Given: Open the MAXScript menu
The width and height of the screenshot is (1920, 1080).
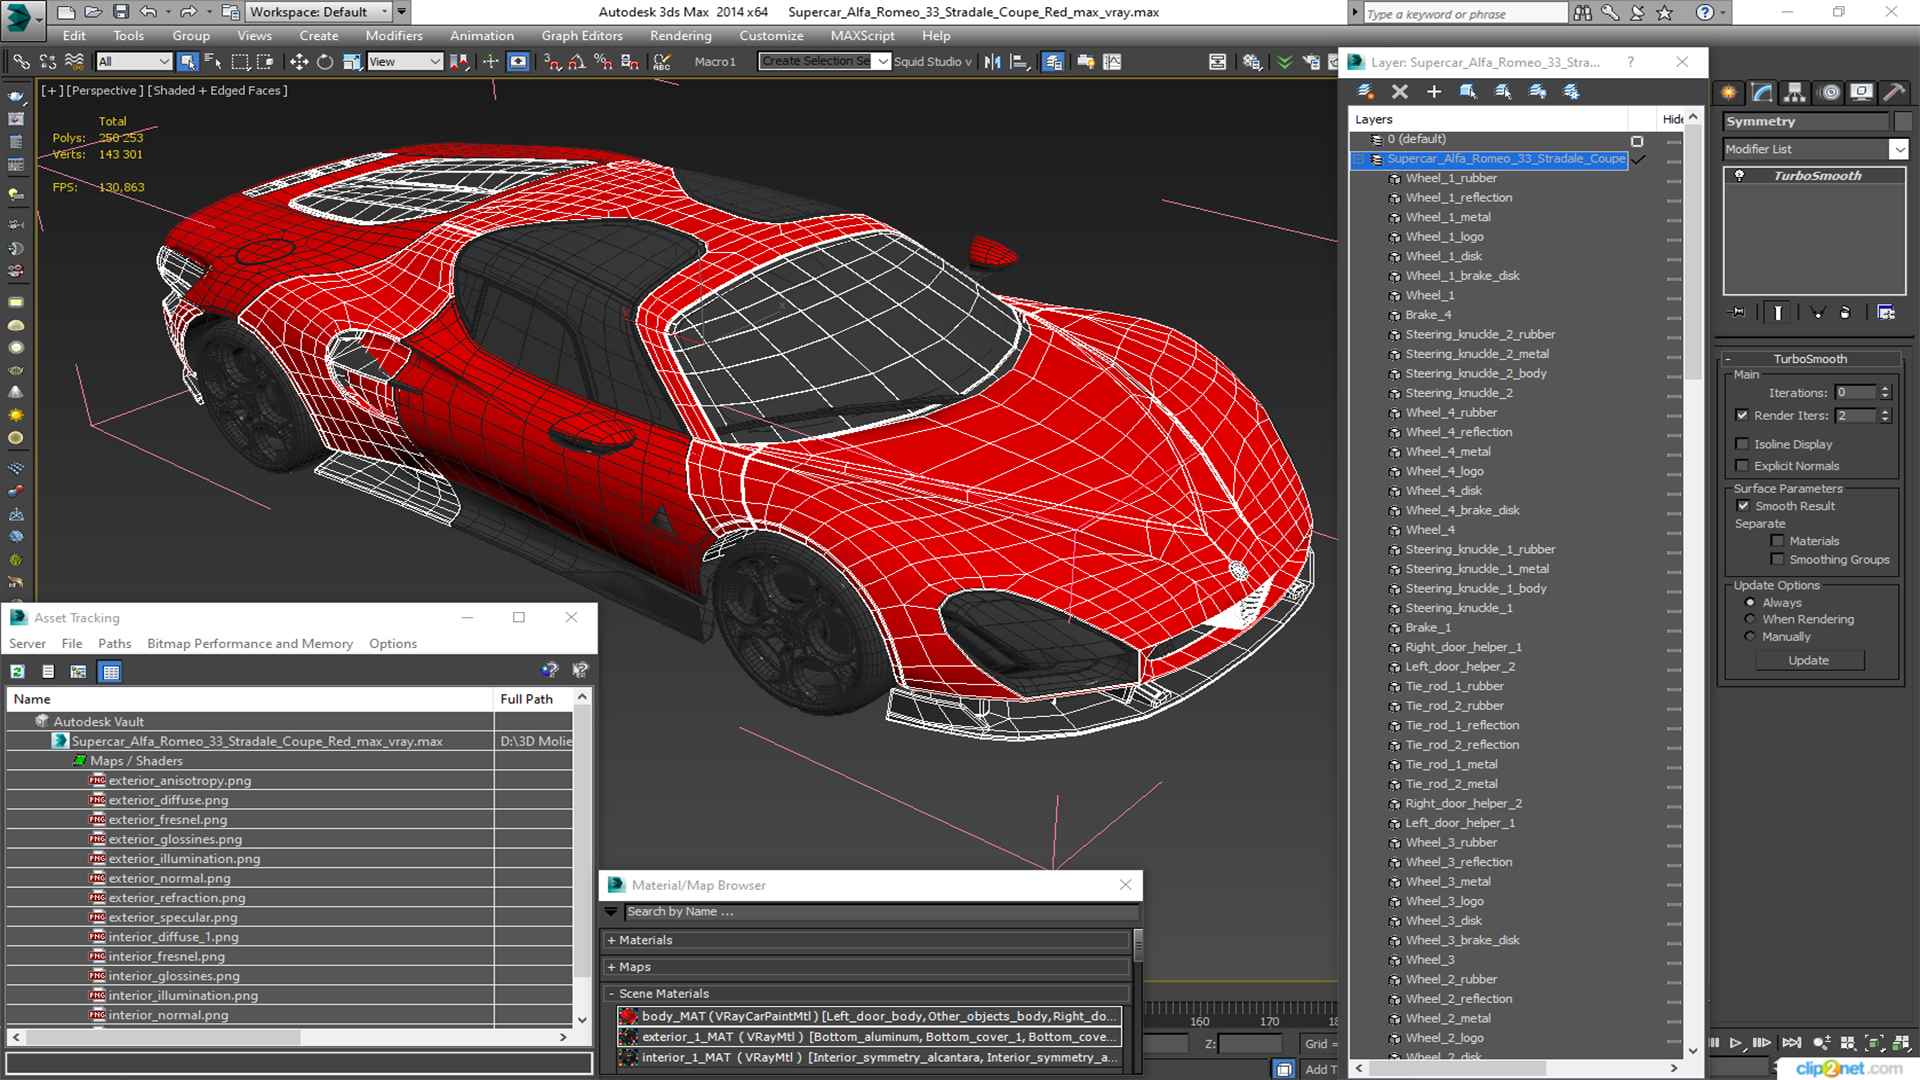Looking at the screenshot, I should click(862, 36).
